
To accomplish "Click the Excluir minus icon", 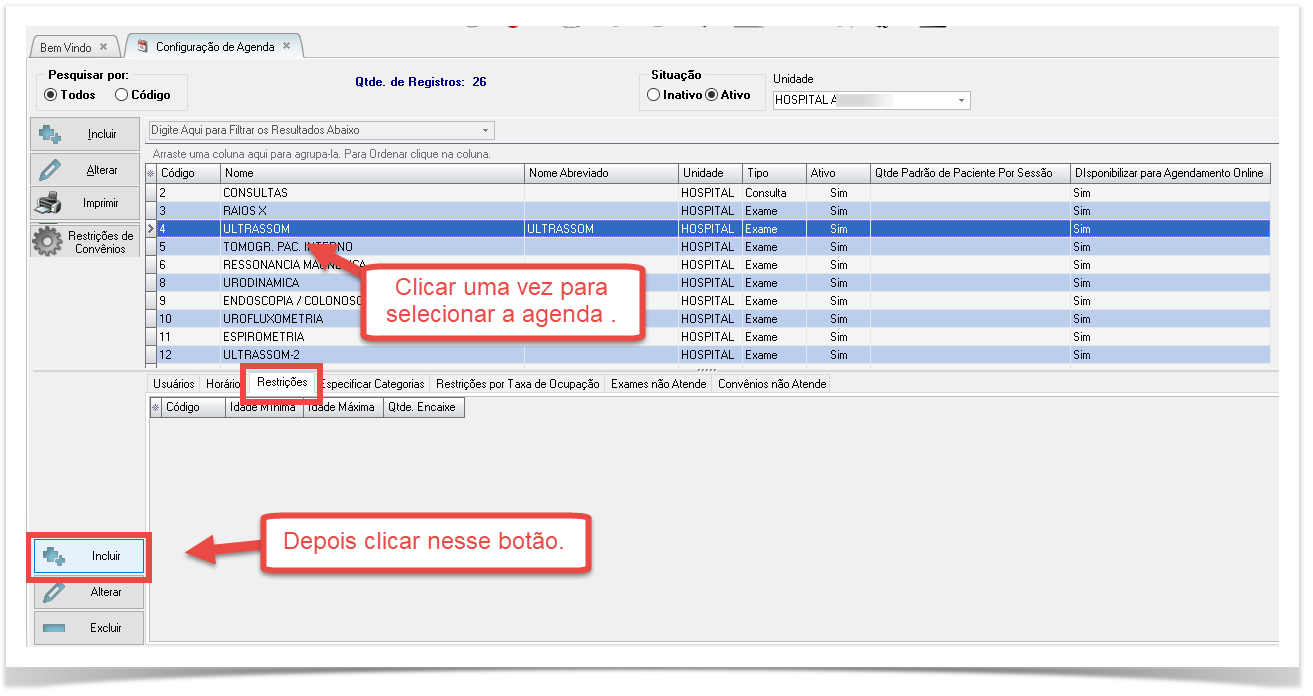I will 54,628.
